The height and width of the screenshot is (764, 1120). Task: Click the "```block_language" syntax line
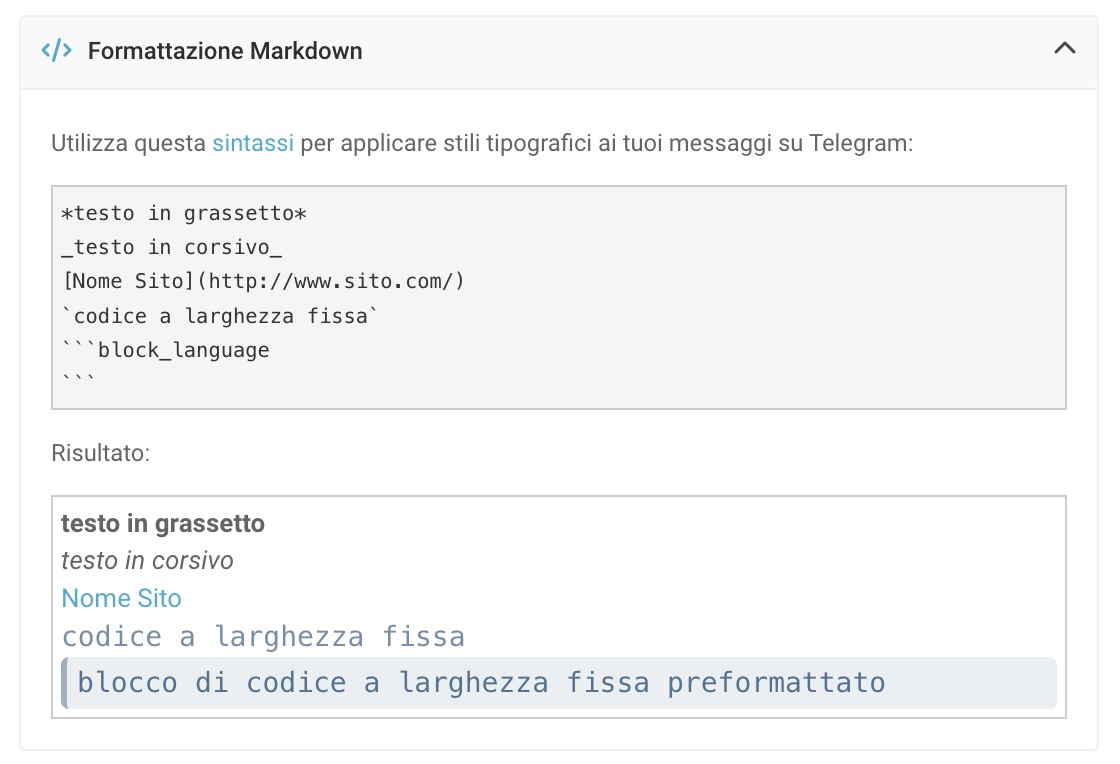pos(165,350)
